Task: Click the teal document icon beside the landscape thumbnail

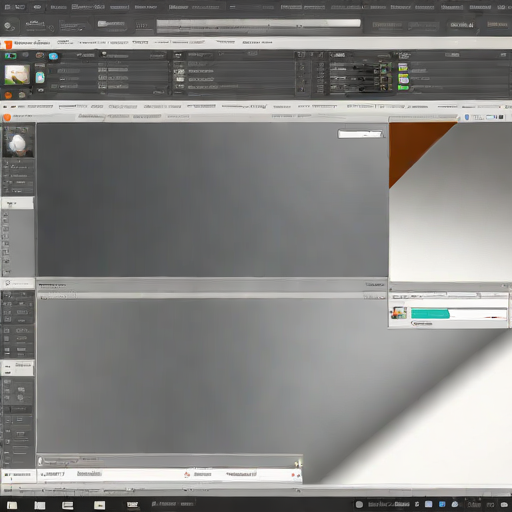Action: pyautogui.click(x=40, y=77)
